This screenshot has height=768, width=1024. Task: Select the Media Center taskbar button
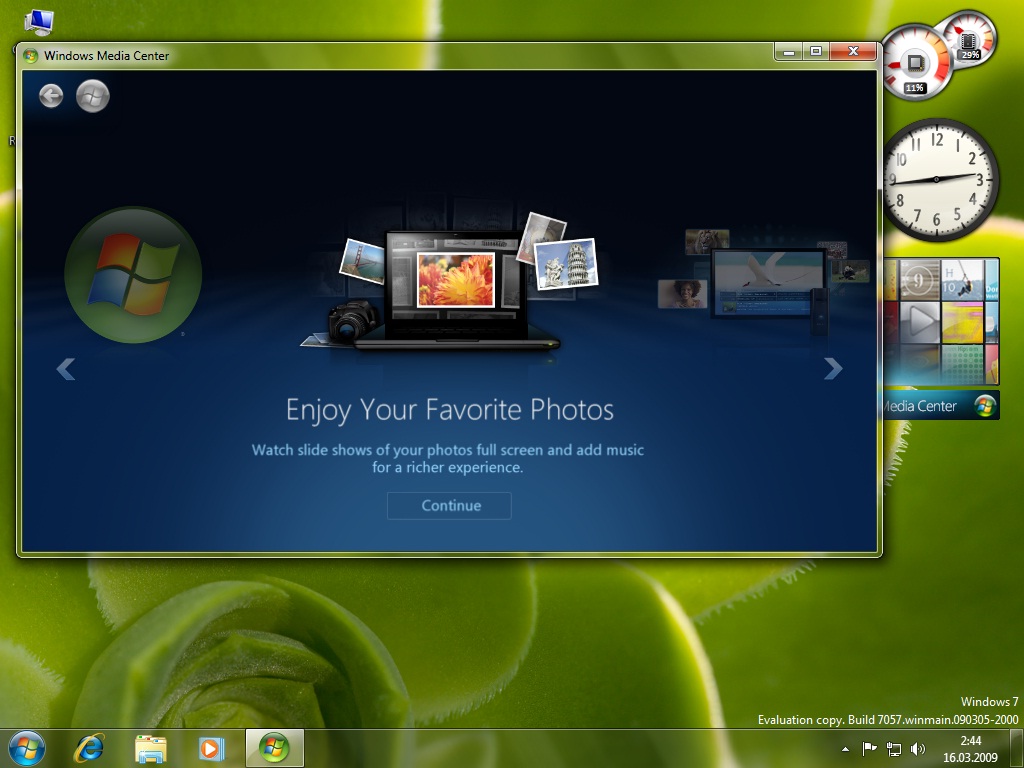pyautogui.click(x=274, y=748)
